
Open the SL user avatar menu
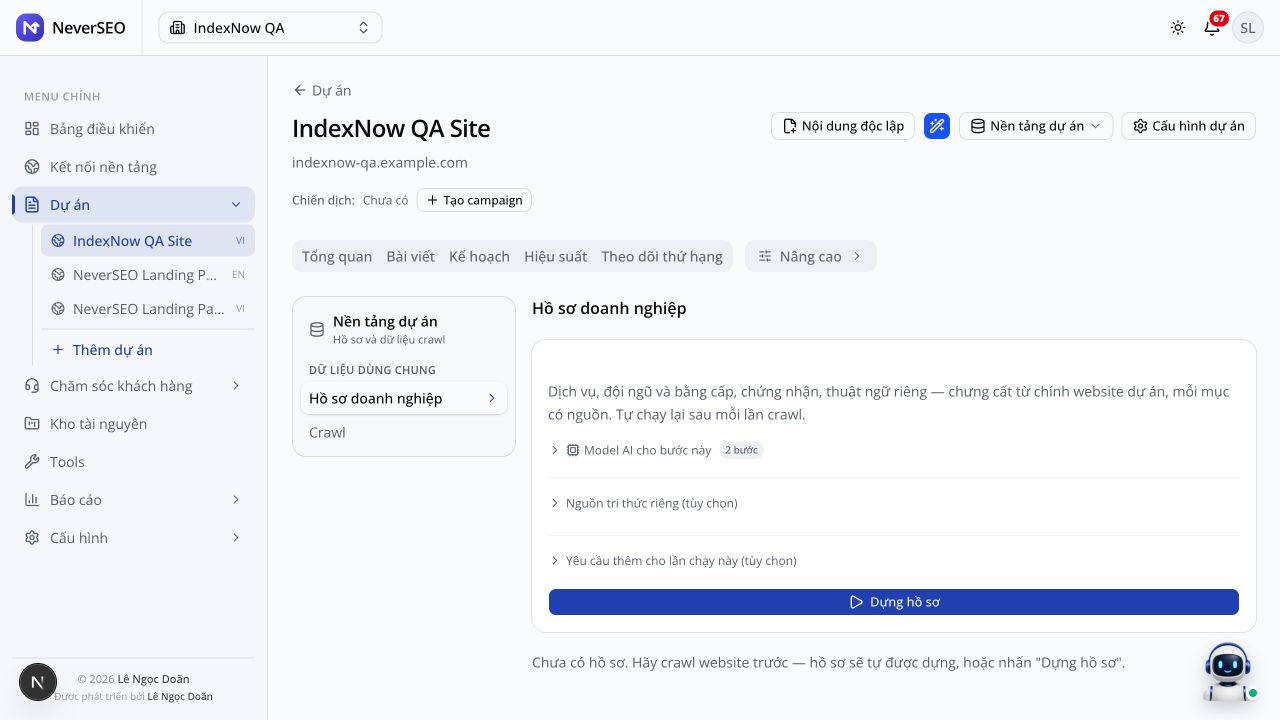1247,28
